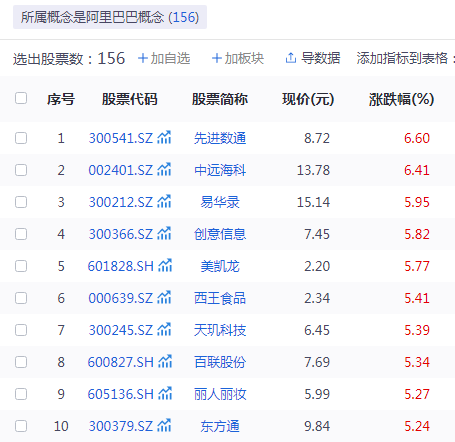The image size is (455, 442).
Task: Open chart icon beside 300541.SZ
Action: (x=164, y=137)
